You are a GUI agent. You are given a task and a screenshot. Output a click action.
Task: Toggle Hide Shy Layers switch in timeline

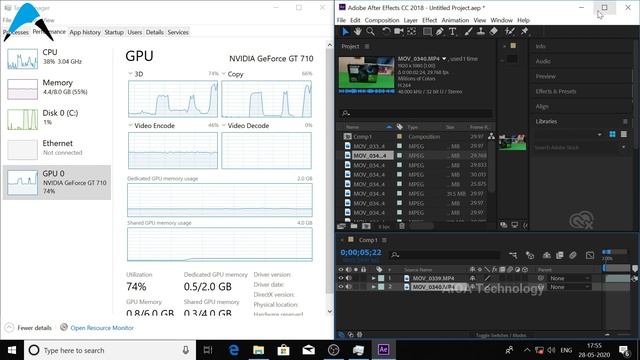547,255
